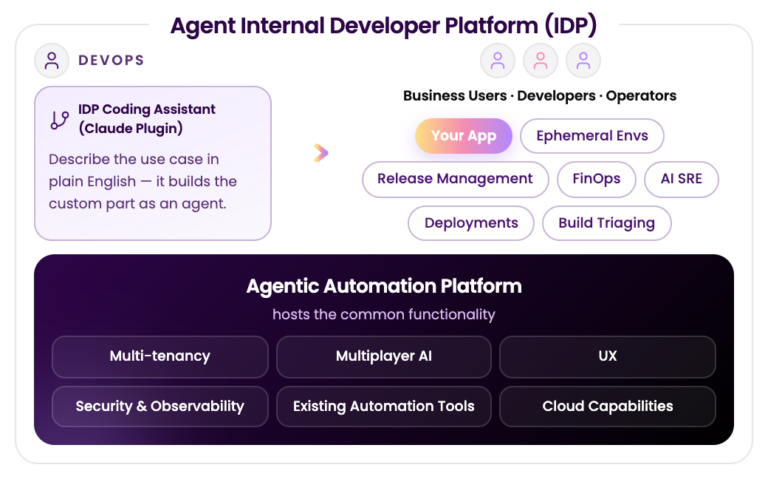The height and width of the screenshot is (479, 768).
Task: Select the Your App pill
Action: pos(463,136)
